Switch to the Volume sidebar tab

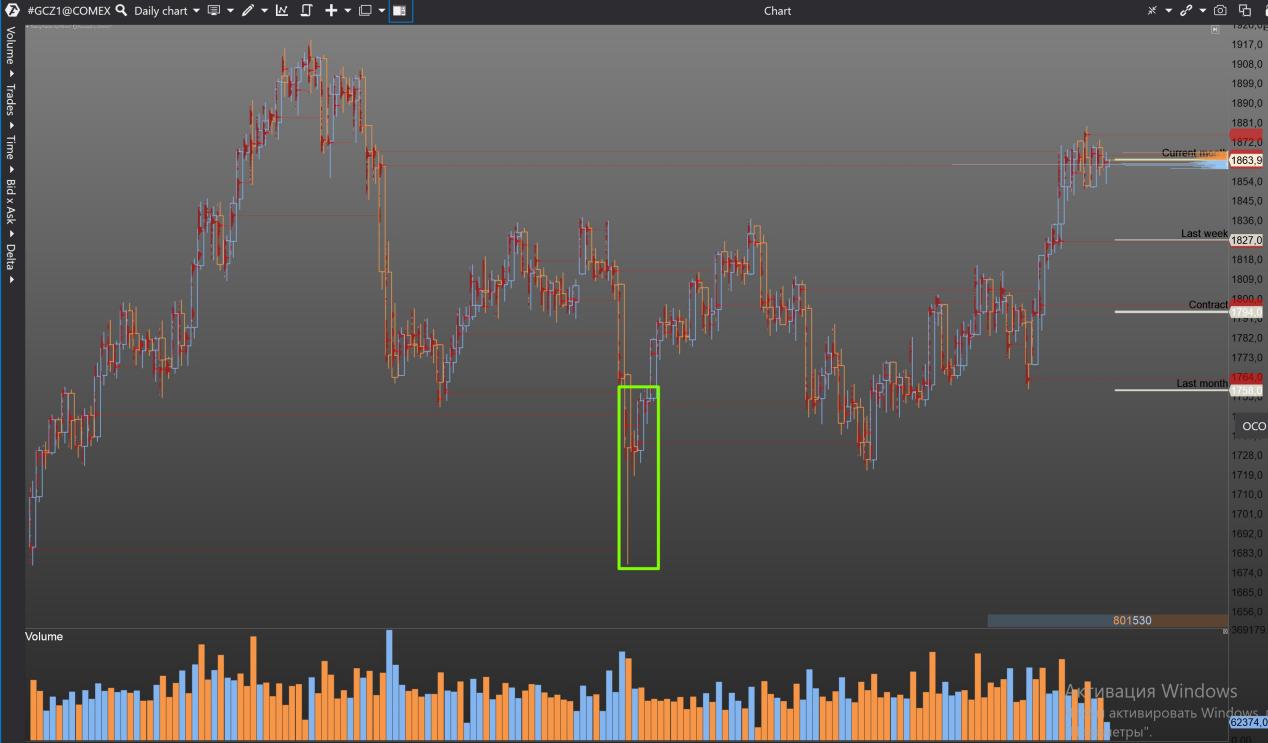[11, 45]
